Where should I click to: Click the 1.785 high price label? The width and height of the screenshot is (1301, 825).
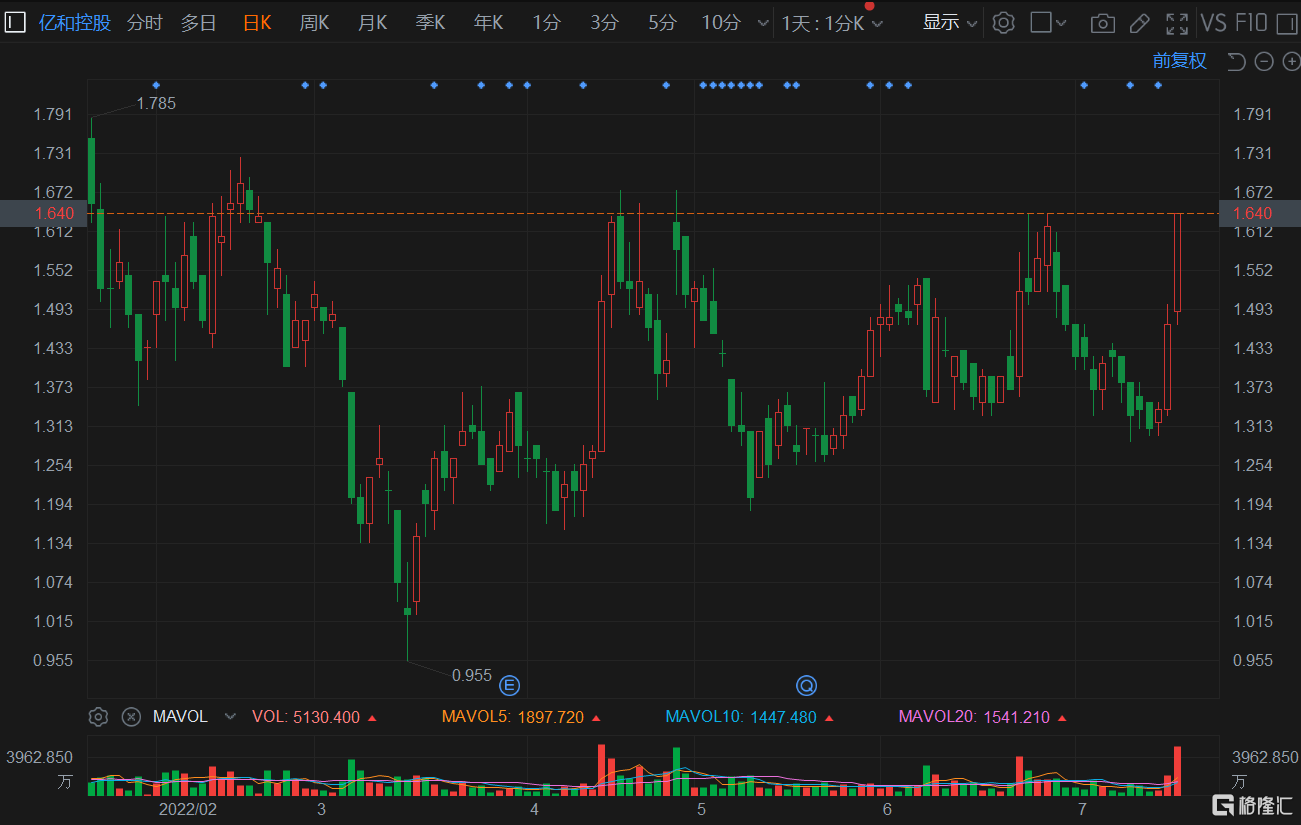(x=156, y=103)
